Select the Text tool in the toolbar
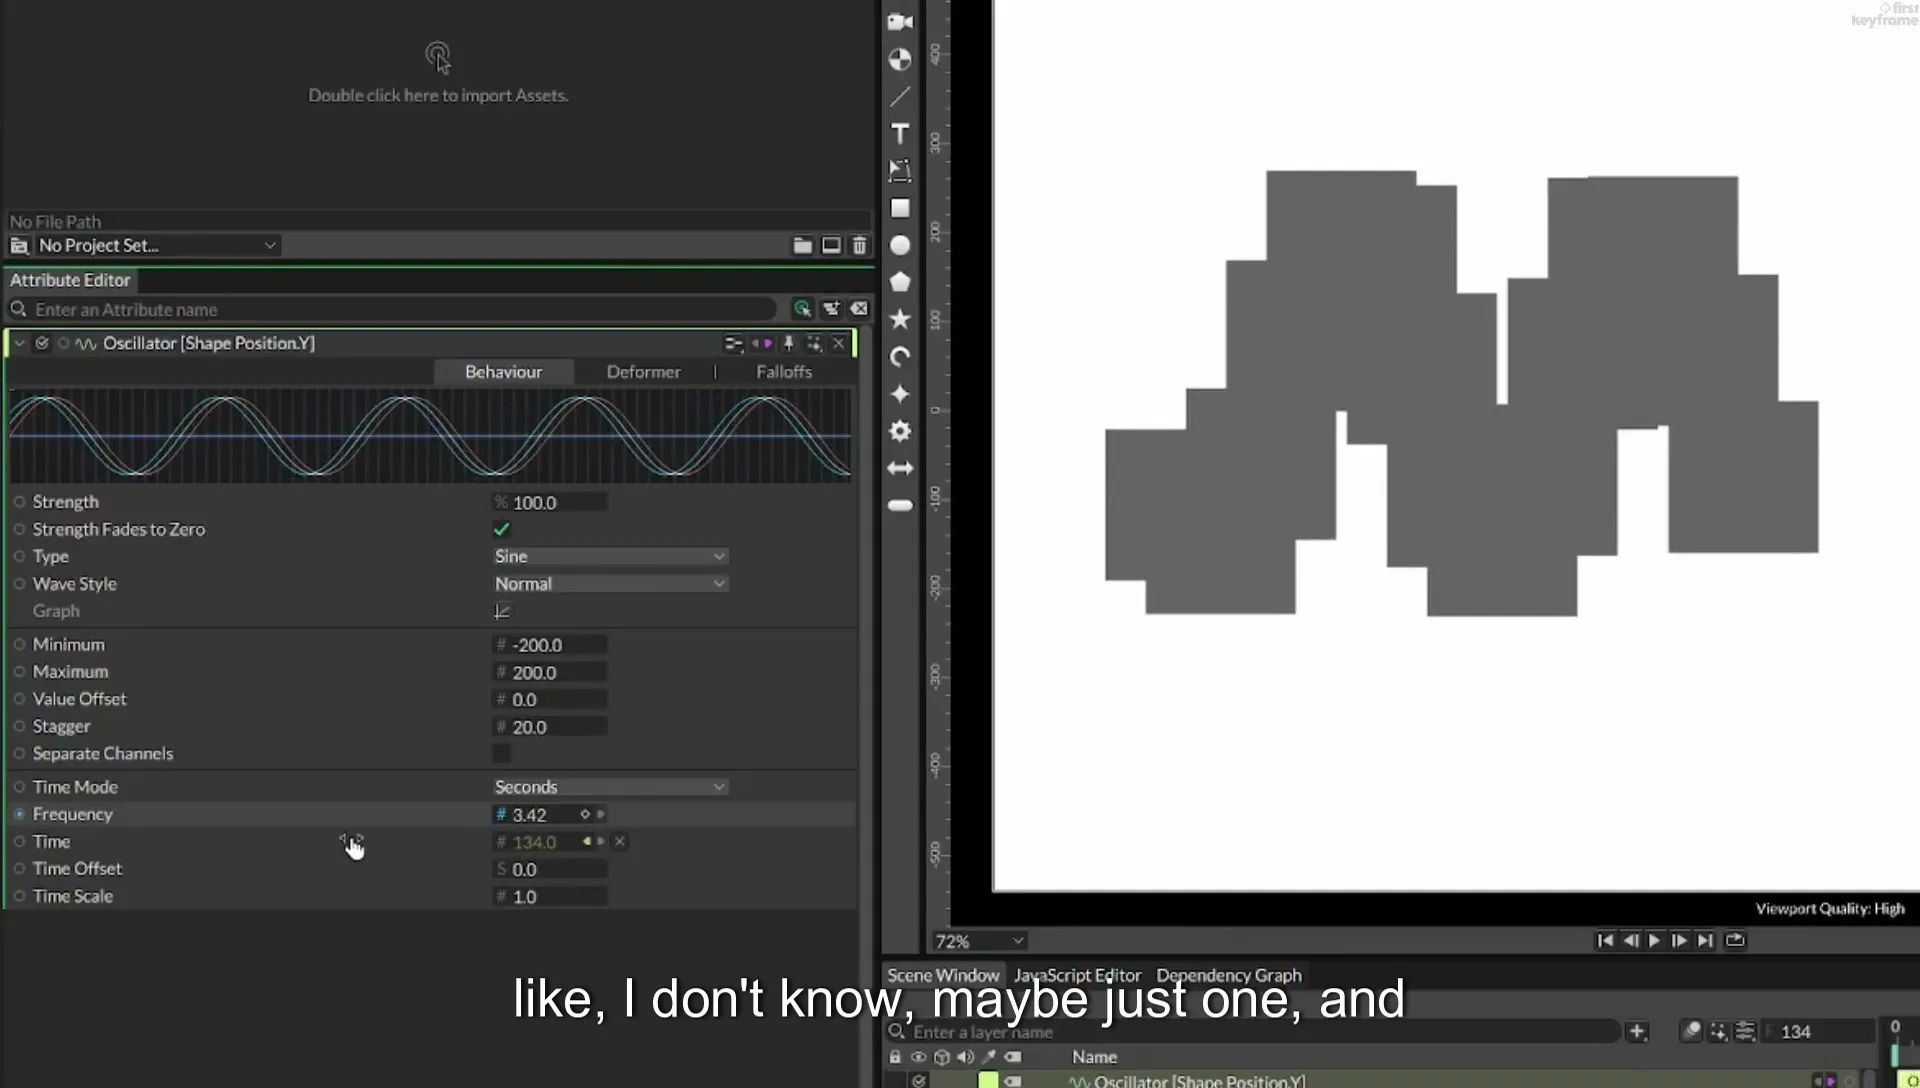Viewport: 1920px width, 1088px height. pyautogui.click(x=900, y=134)
